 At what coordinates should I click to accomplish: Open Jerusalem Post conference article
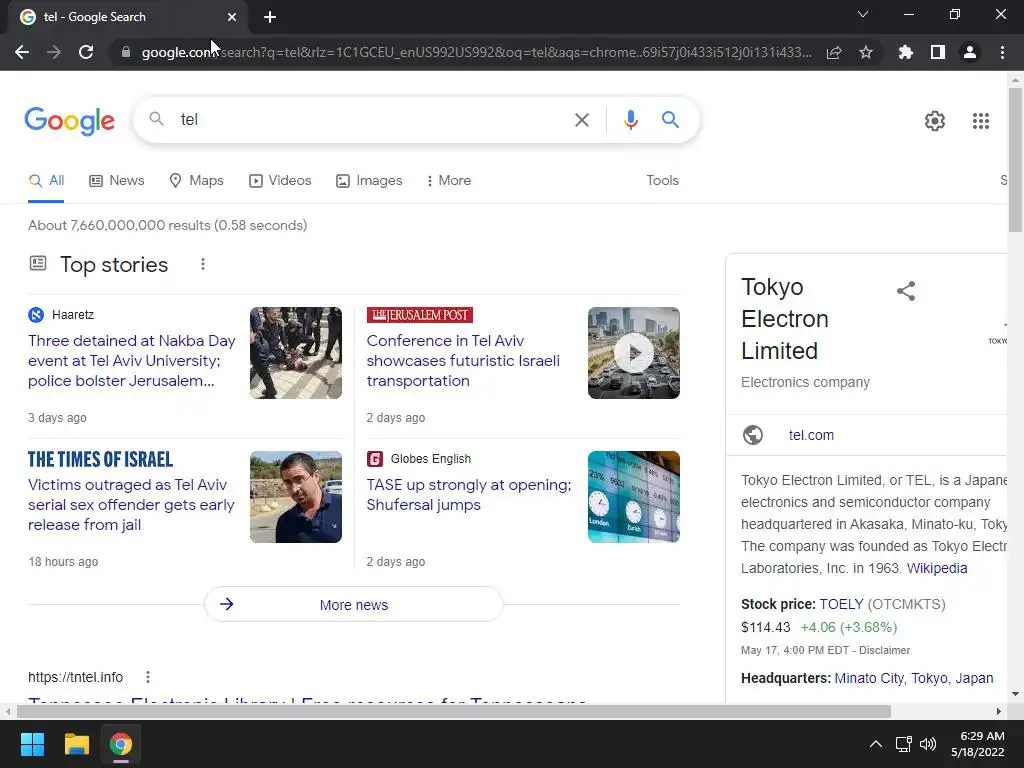[x=463, y=360]
